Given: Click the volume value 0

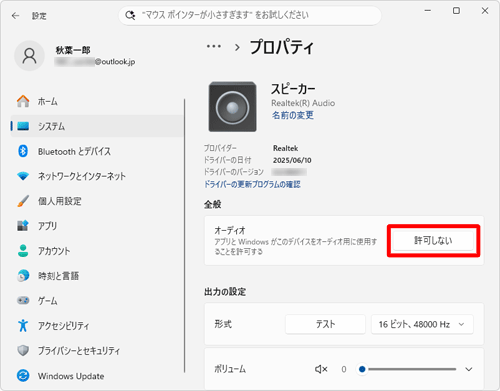Looking at the screenshot, I should pos(344,369).
